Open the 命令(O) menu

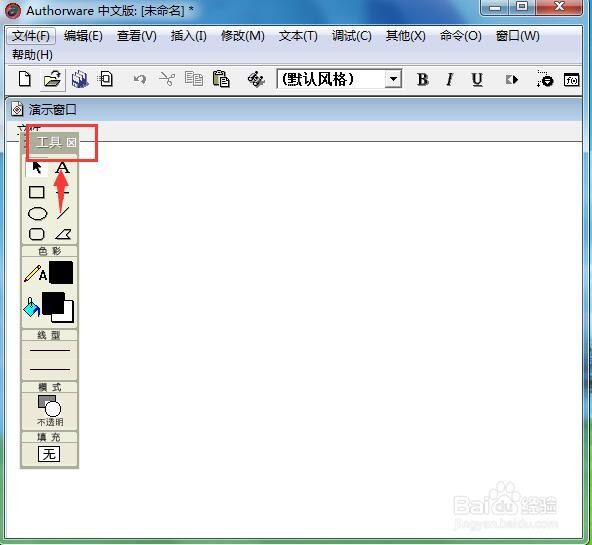461,36
